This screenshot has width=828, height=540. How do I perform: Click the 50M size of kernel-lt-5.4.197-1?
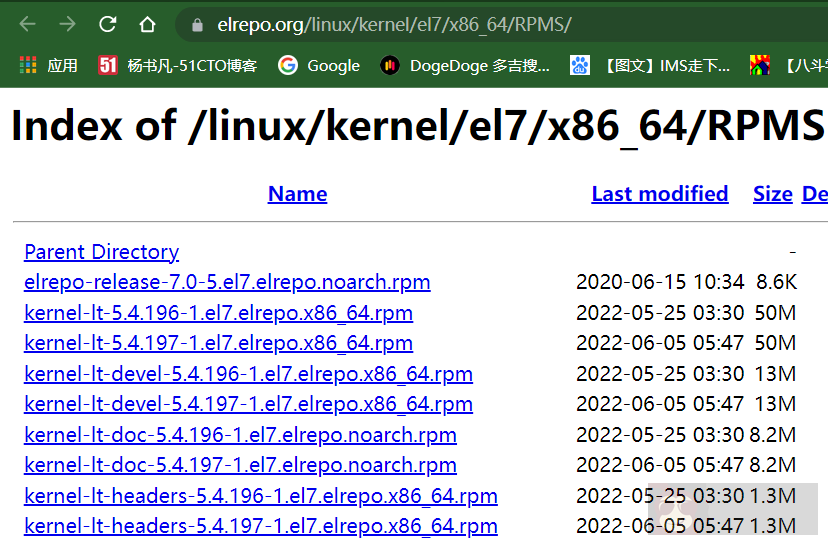775,343
